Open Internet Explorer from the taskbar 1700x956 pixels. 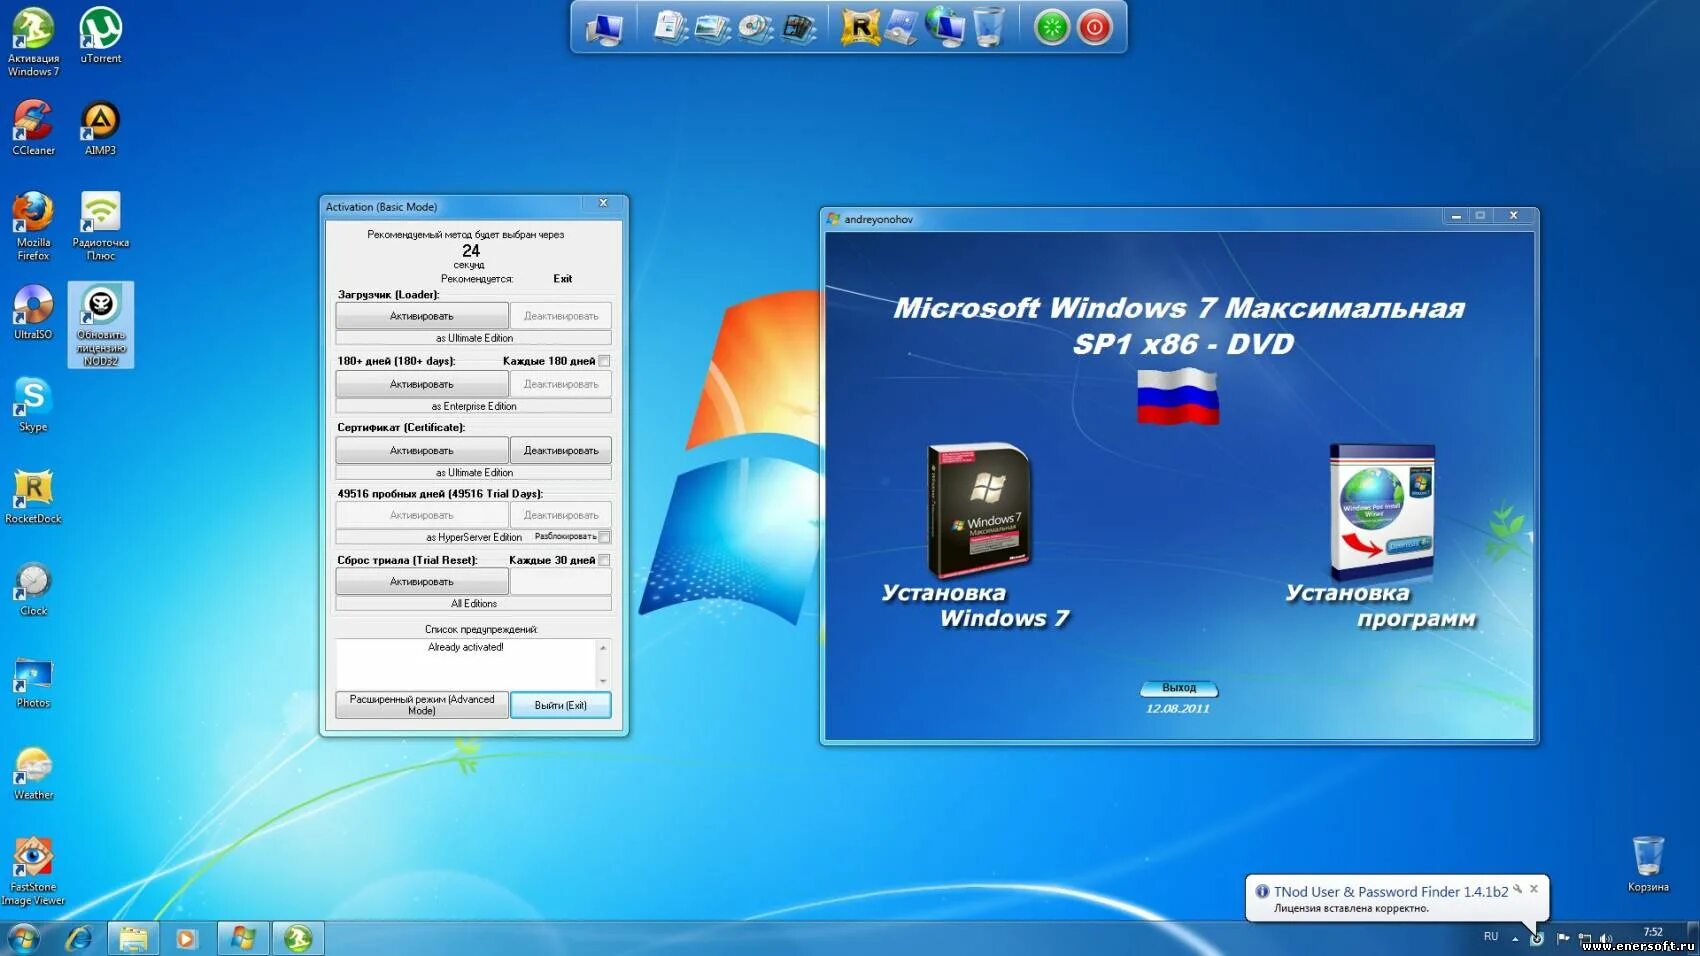point(79,938)
